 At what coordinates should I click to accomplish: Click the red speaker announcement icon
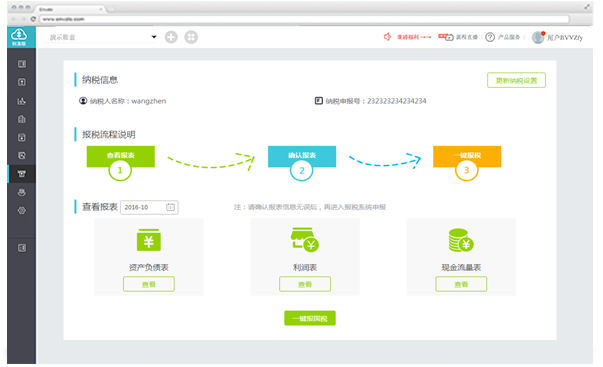[x=387, y=37]
